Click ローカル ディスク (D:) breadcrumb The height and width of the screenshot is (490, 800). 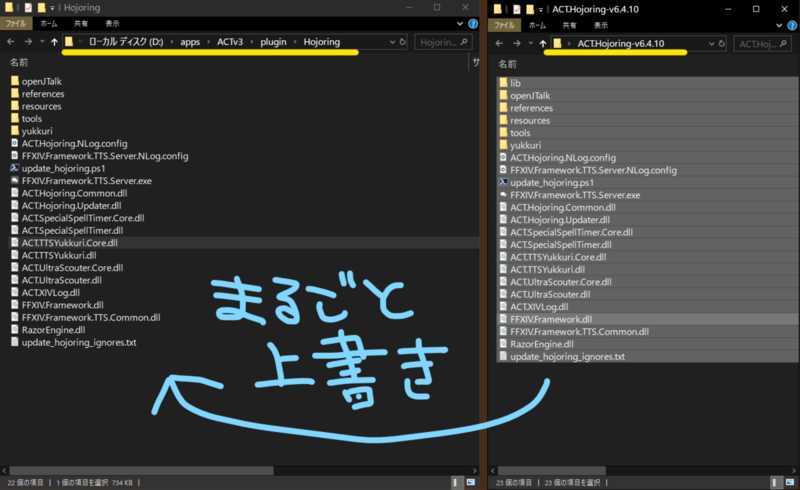tap(126, 42)
